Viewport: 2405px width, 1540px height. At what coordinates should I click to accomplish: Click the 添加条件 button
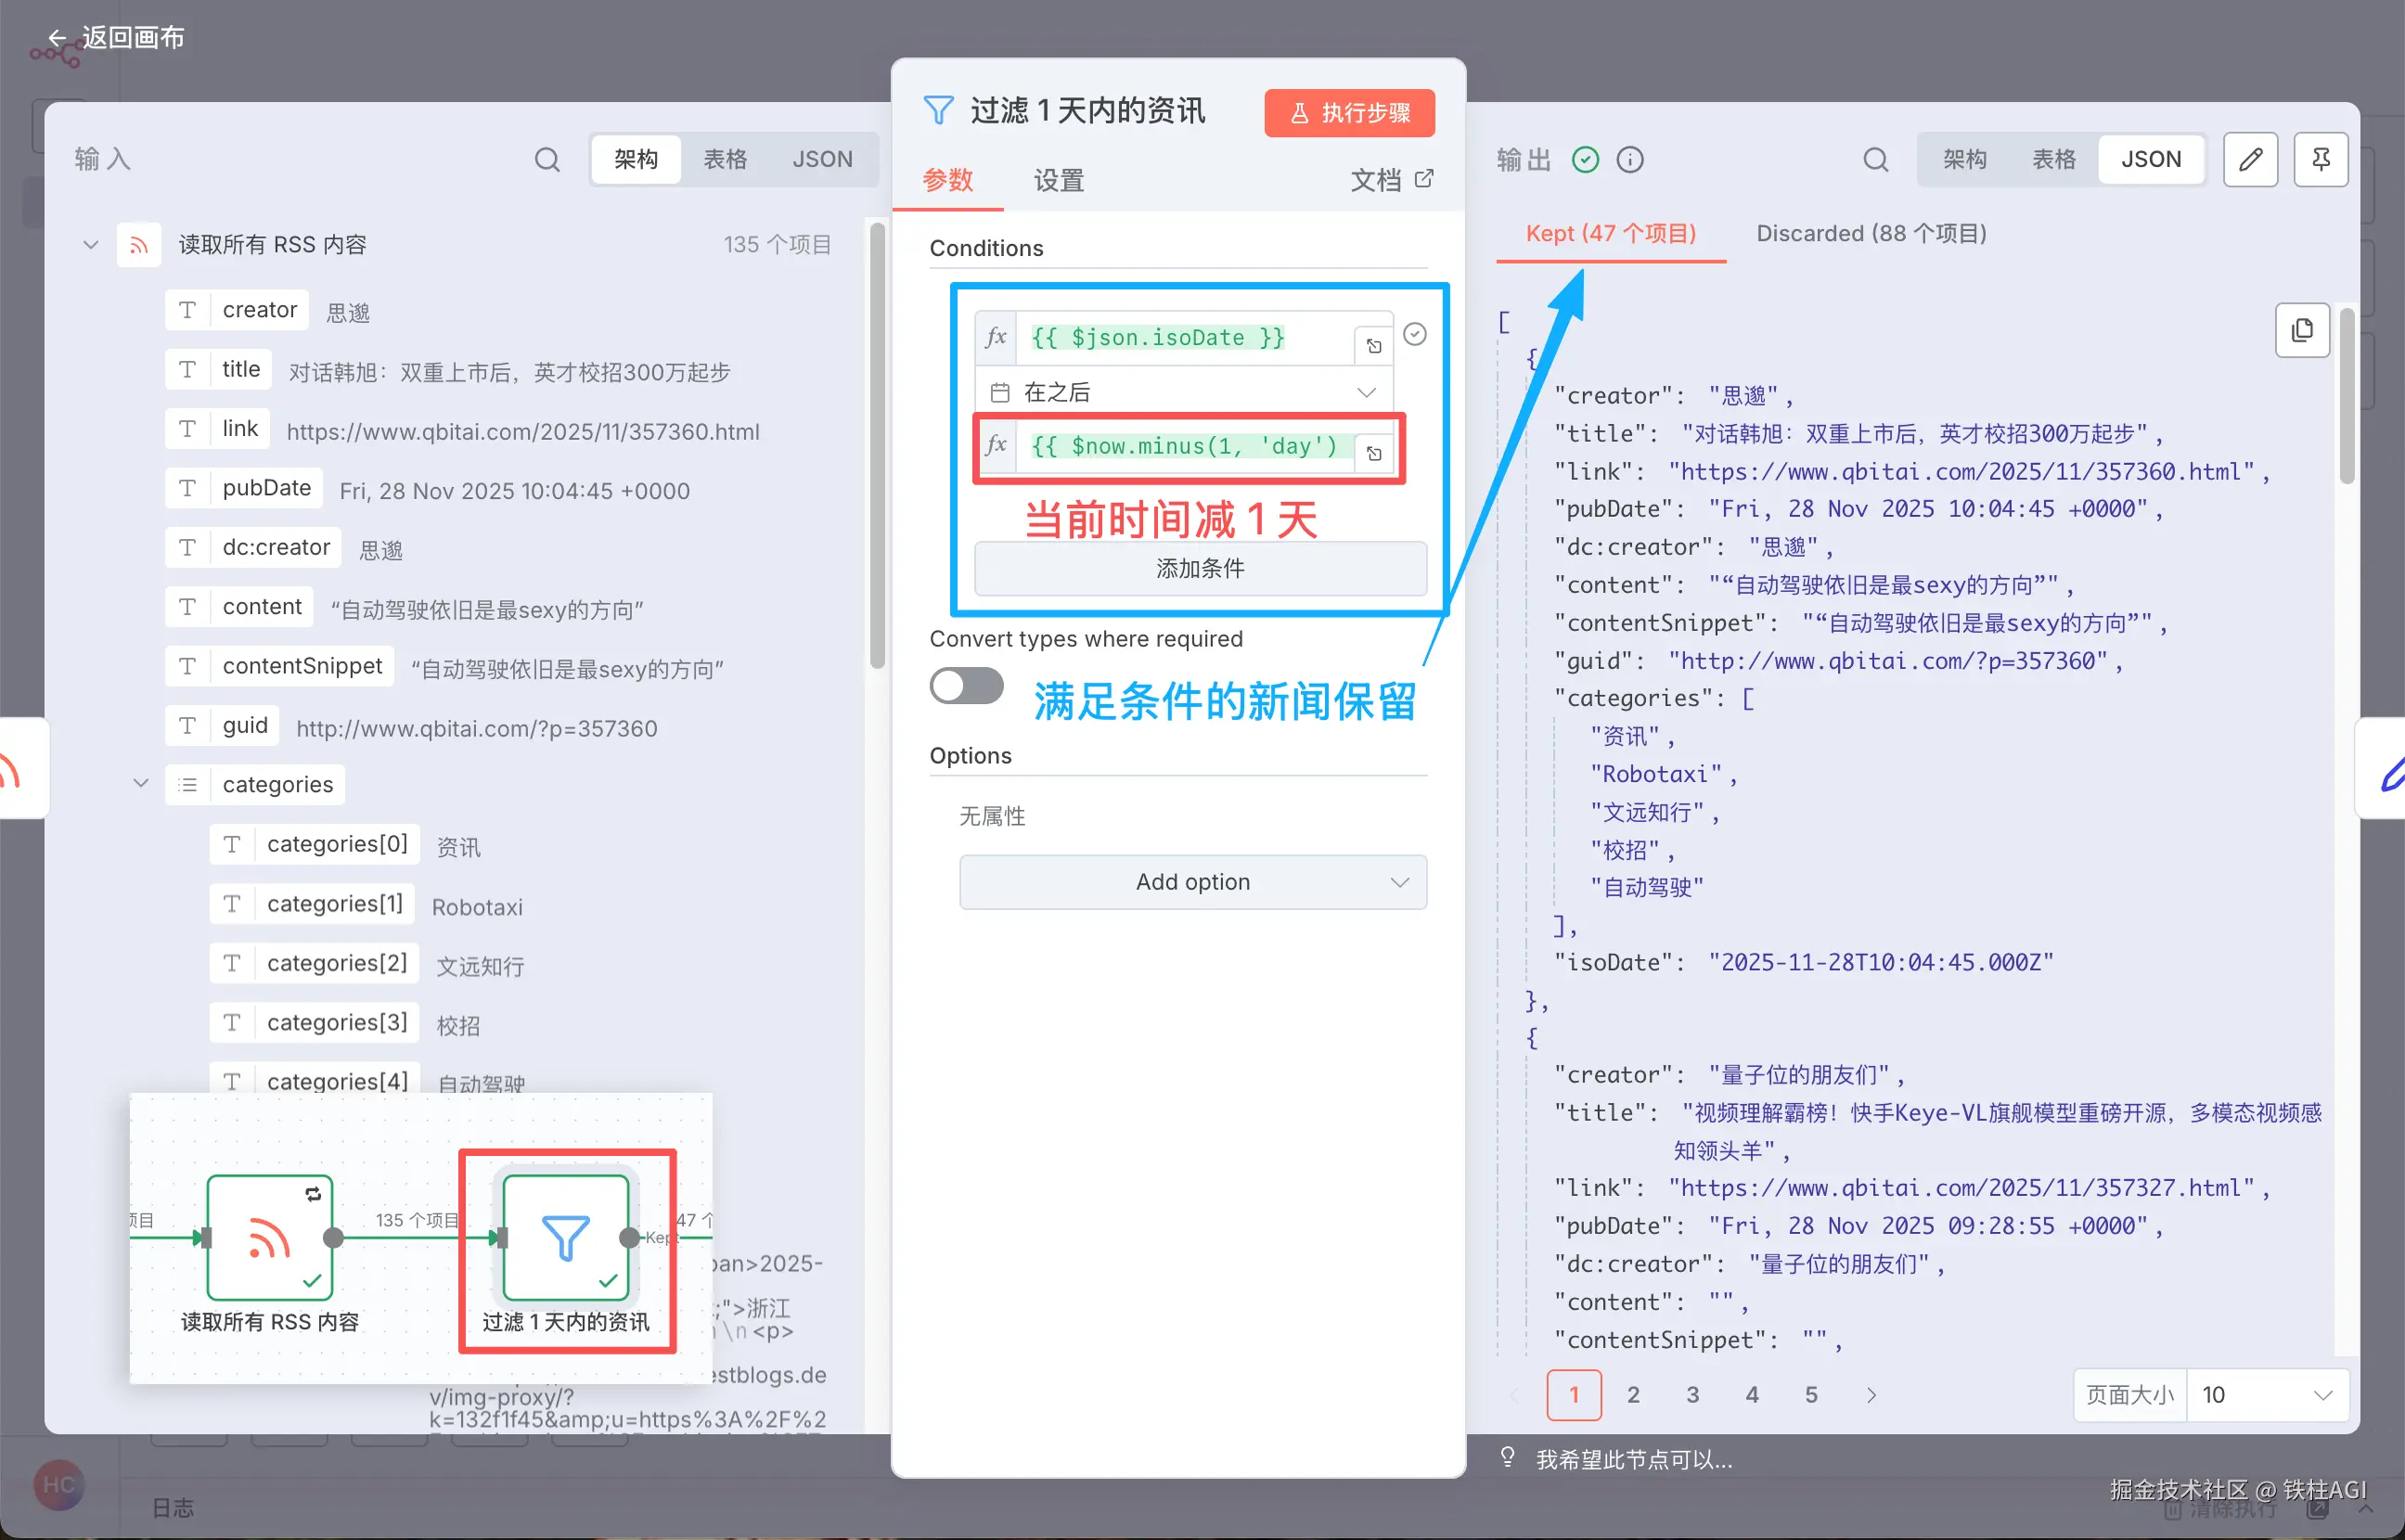pos(1199,568)
